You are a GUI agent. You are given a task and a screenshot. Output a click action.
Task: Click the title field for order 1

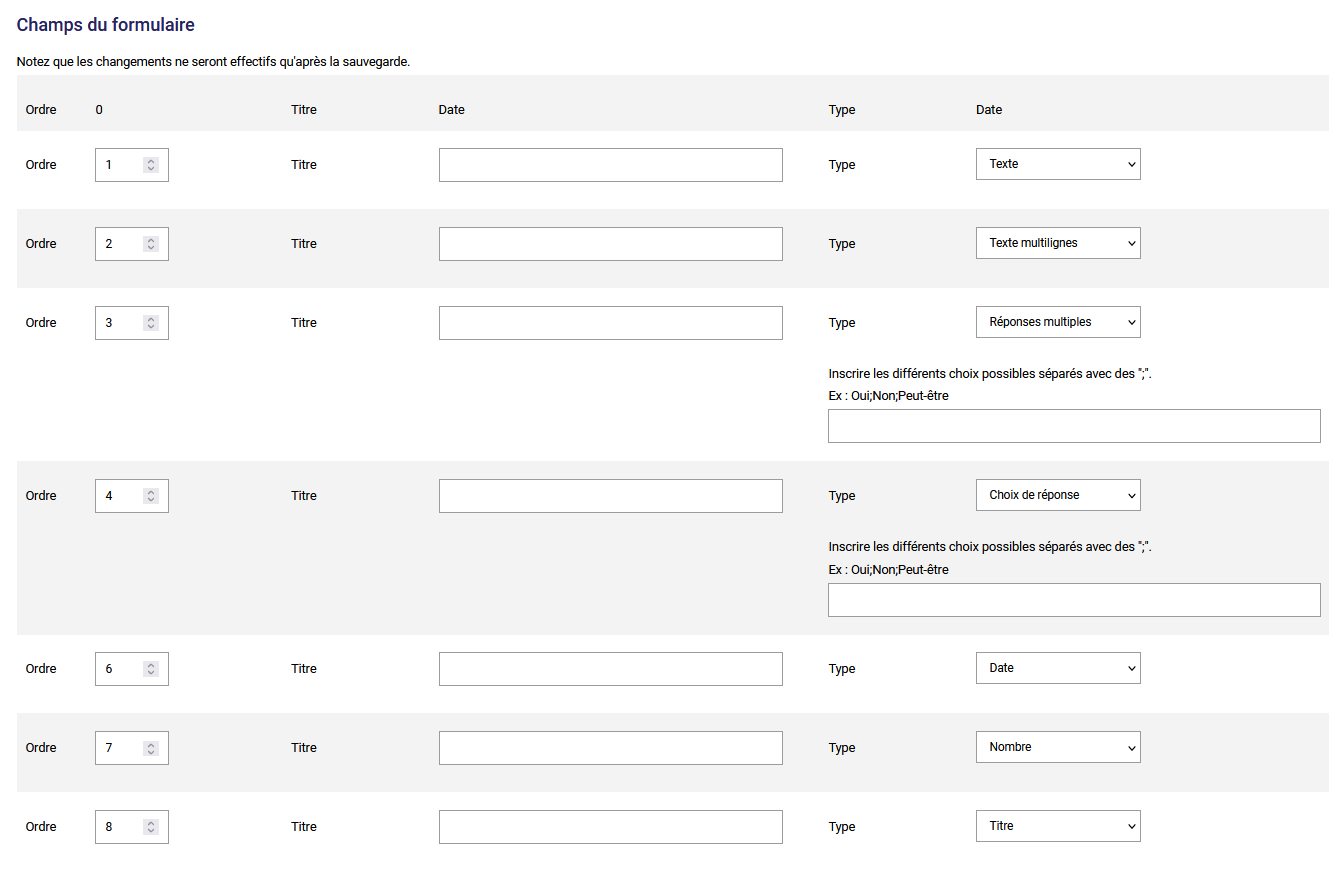[x=610, y=165]
